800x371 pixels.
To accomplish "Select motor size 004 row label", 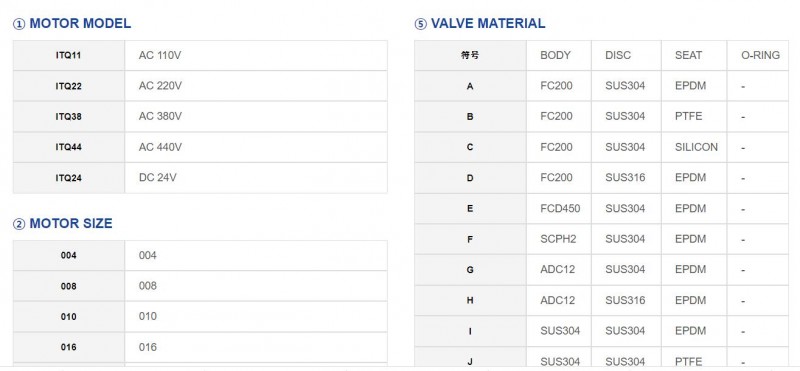I will (x=68, y=256).
